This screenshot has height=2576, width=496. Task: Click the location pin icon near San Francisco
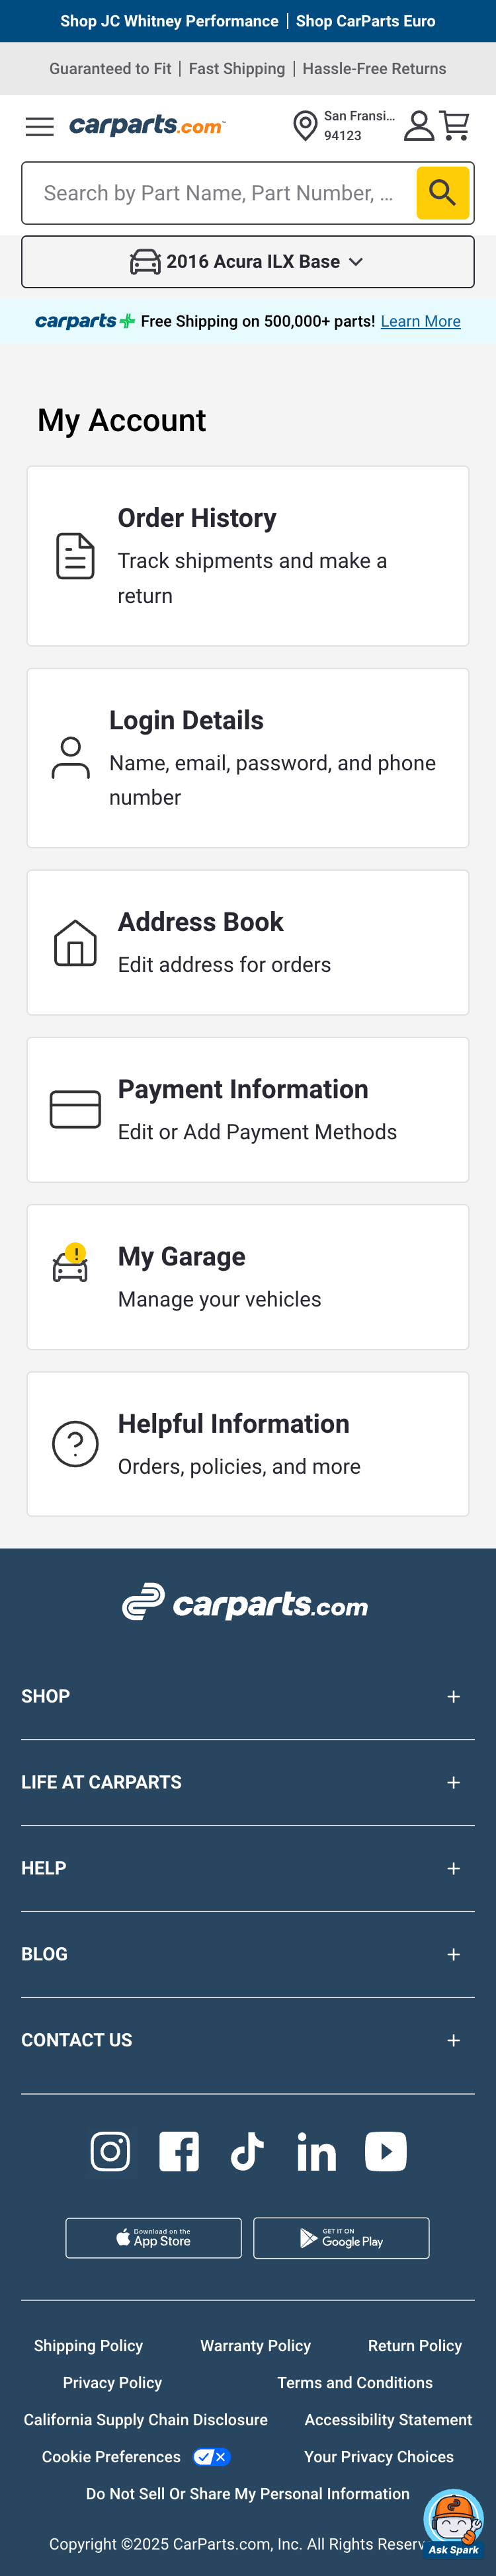click(305, 126)
